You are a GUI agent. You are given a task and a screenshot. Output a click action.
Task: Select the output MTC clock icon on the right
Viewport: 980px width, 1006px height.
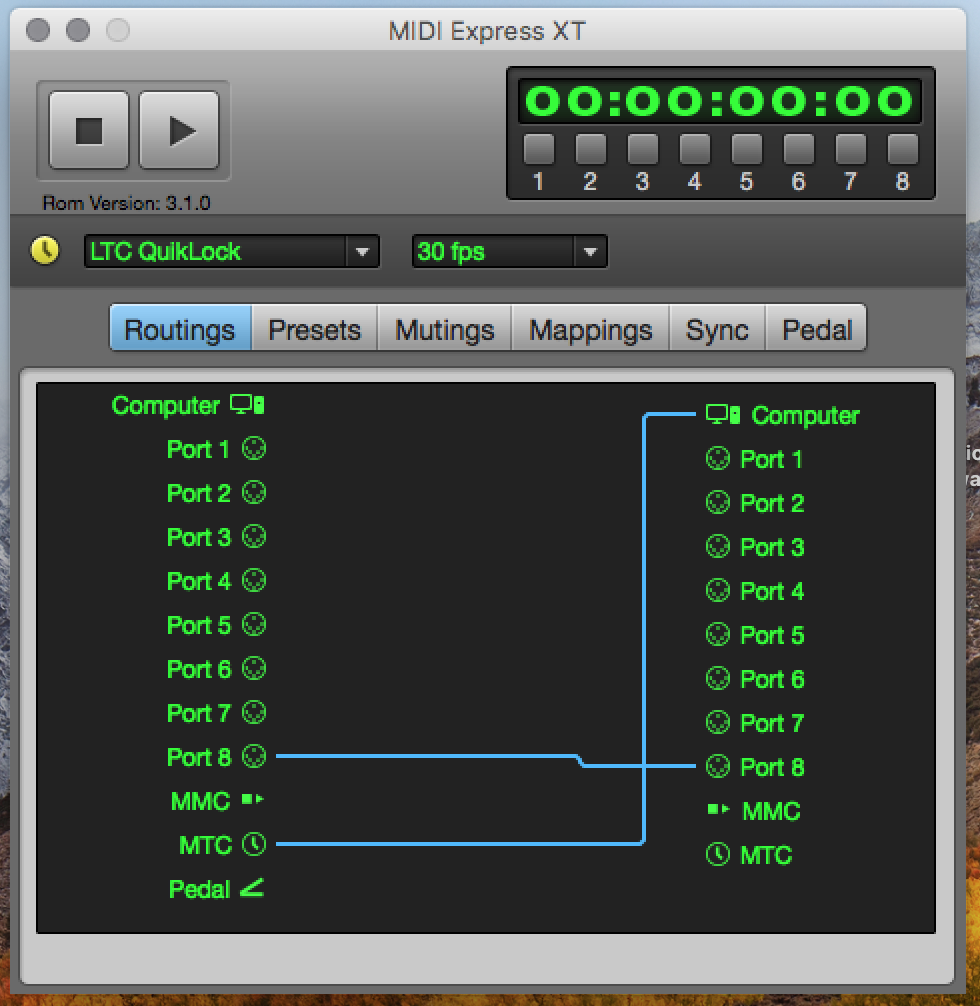[x=718, y=855]
